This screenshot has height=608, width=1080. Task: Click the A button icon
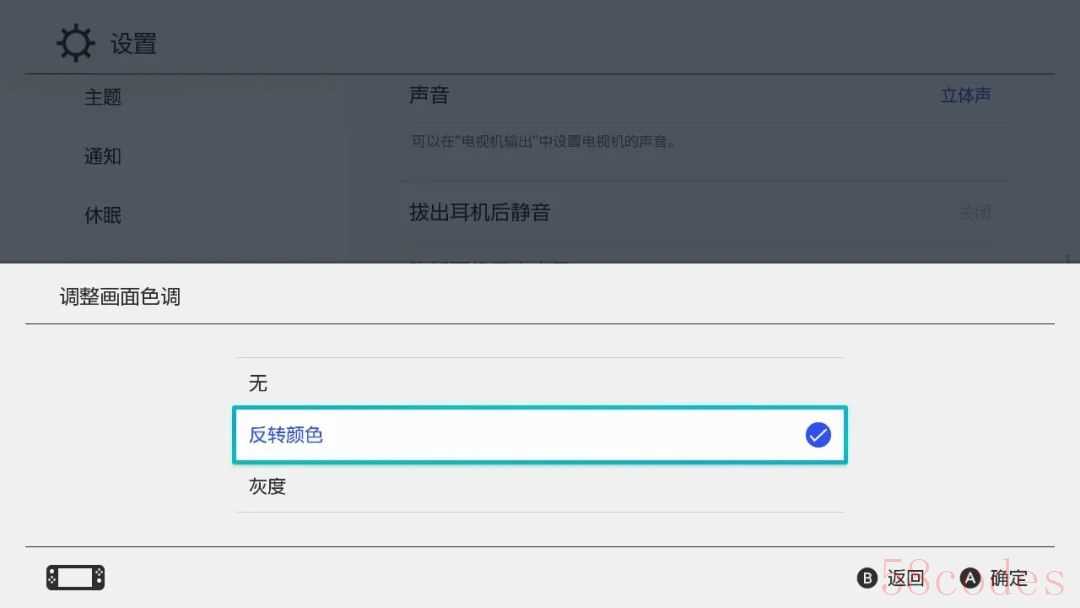[970, 578]
